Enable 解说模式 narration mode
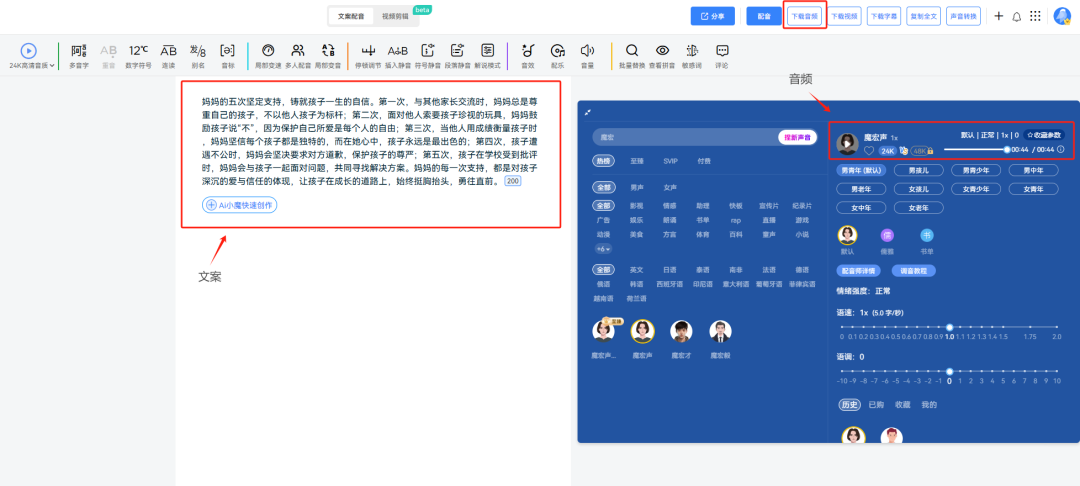Viewport: 1080px width, 486px height. pyautogui.click(x=488, y=56)
